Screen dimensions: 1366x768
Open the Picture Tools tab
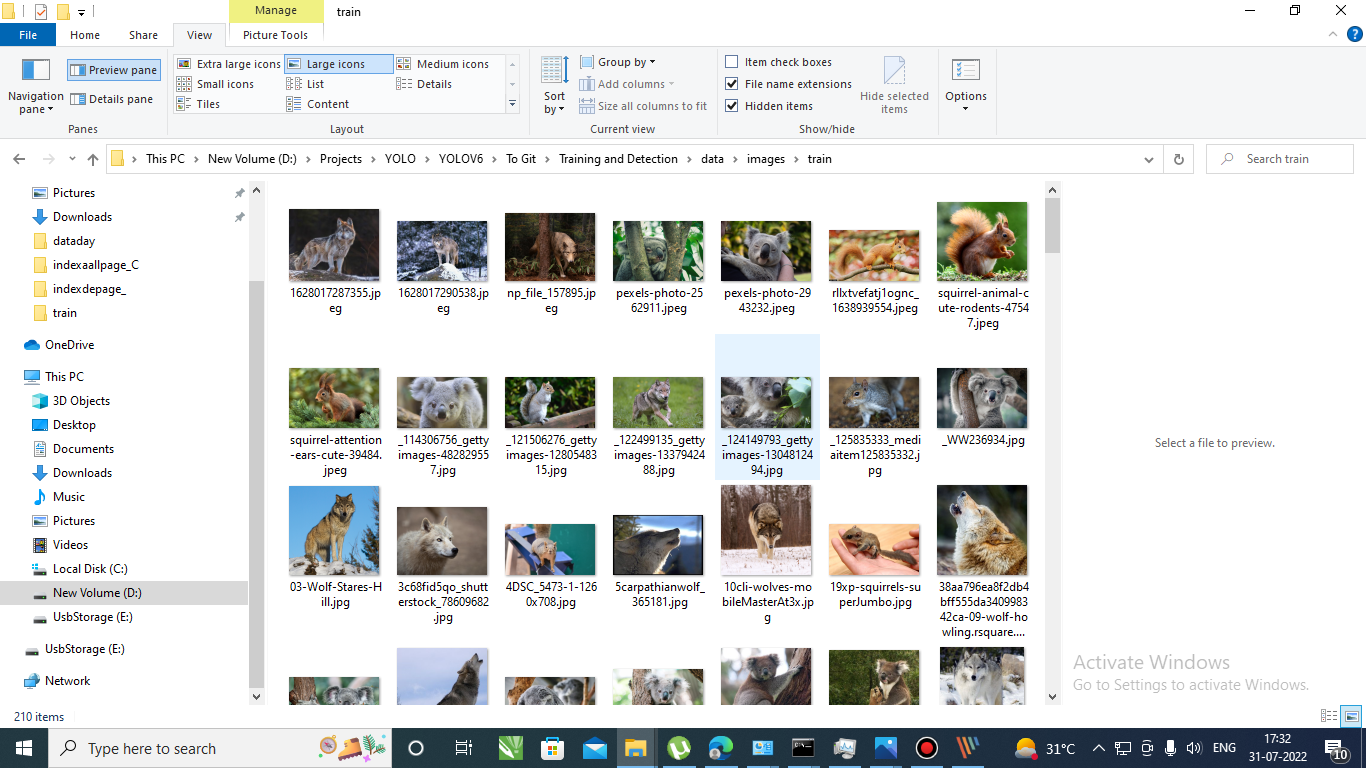coord(276,35)
